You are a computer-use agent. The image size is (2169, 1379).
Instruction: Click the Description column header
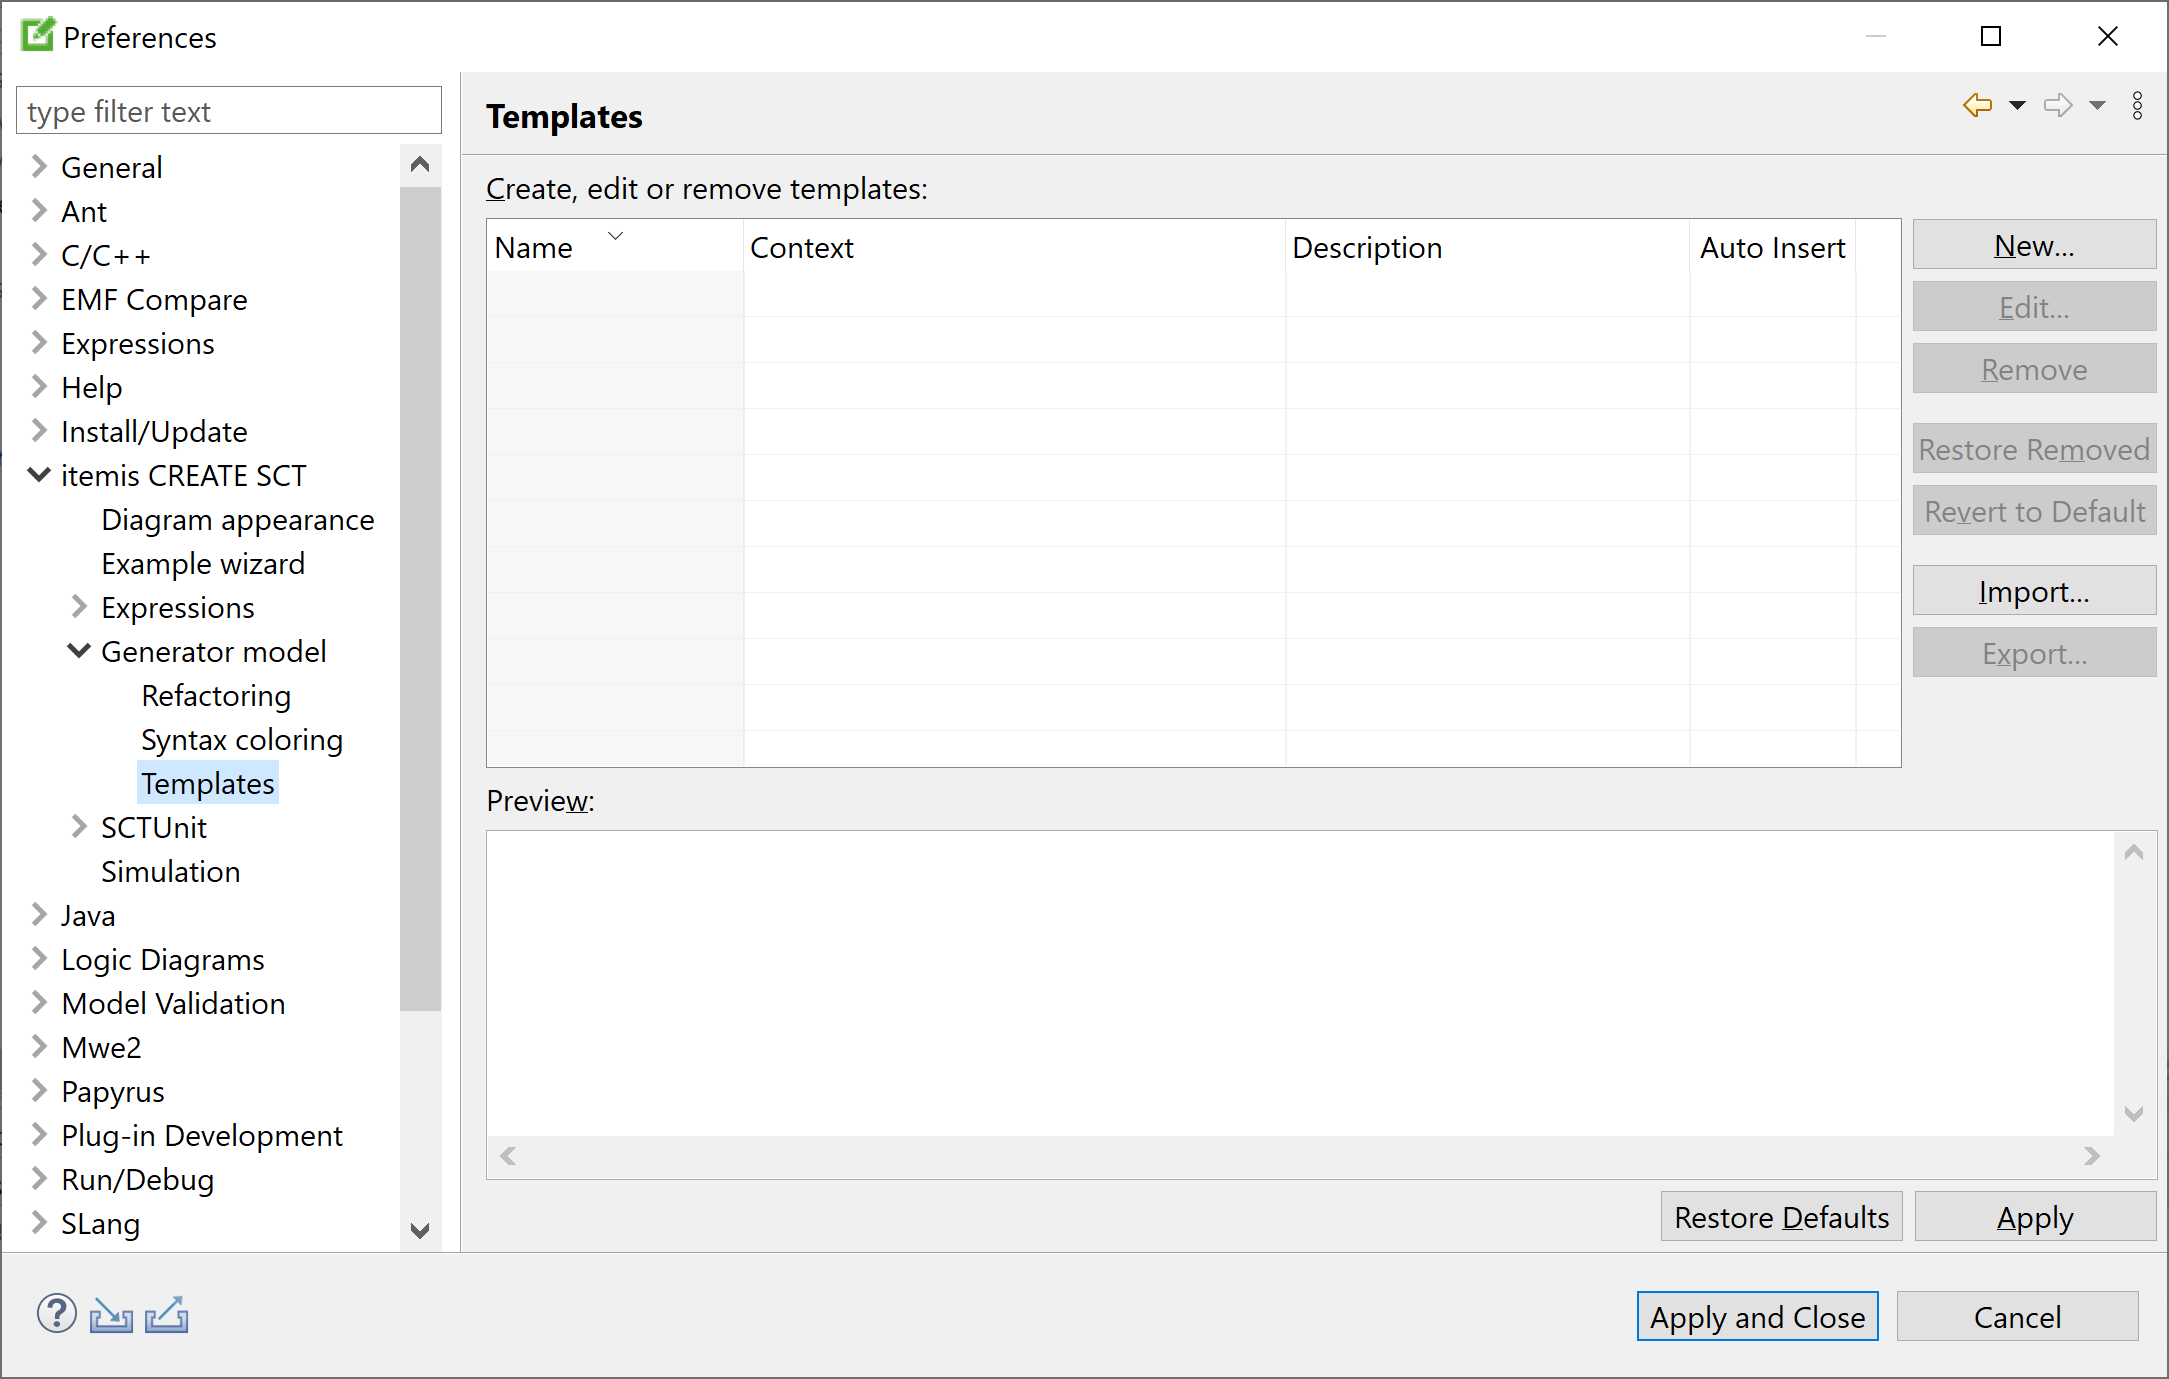[x=1487, y=246]
